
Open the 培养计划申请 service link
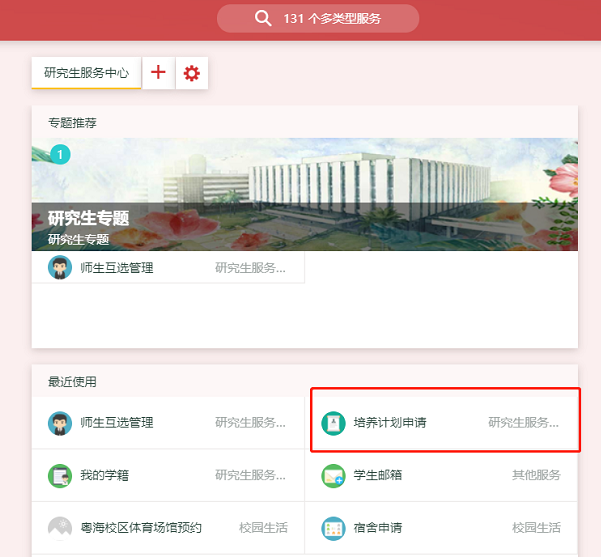(x=390, y=423)
